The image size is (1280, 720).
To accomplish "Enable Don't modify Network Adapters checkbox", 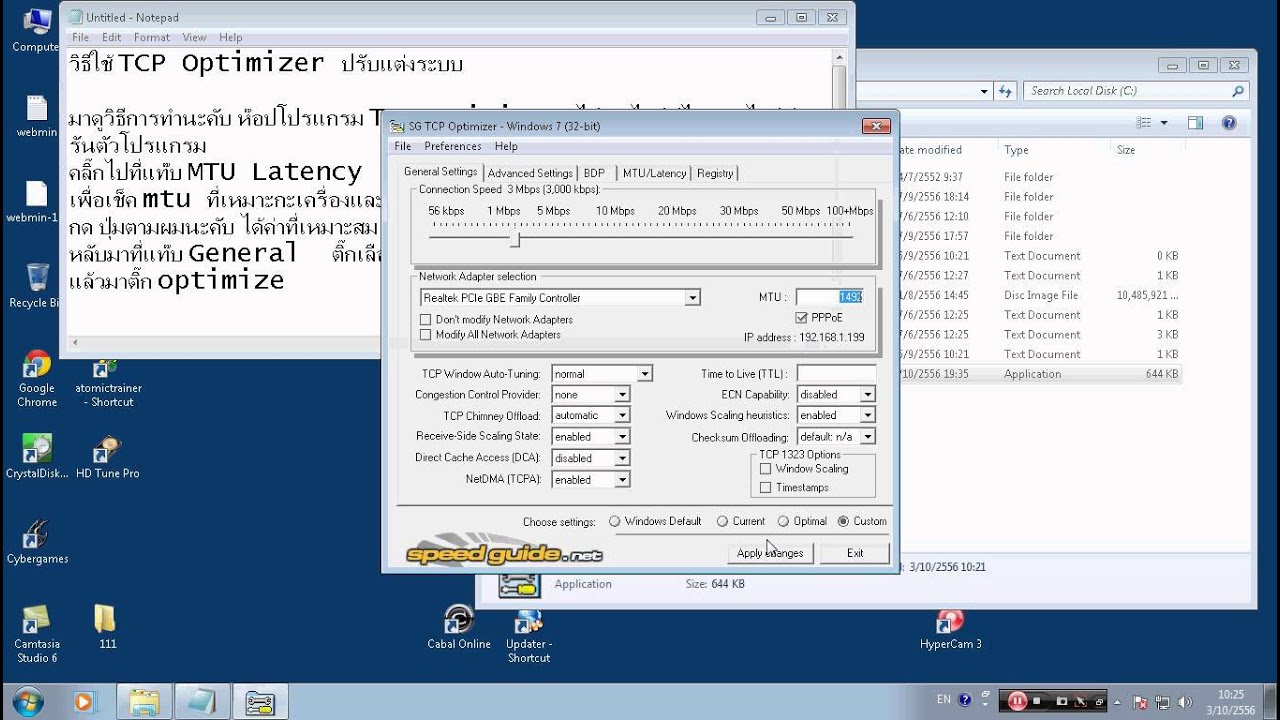I will pyautogui.click(x=426, y=319).
